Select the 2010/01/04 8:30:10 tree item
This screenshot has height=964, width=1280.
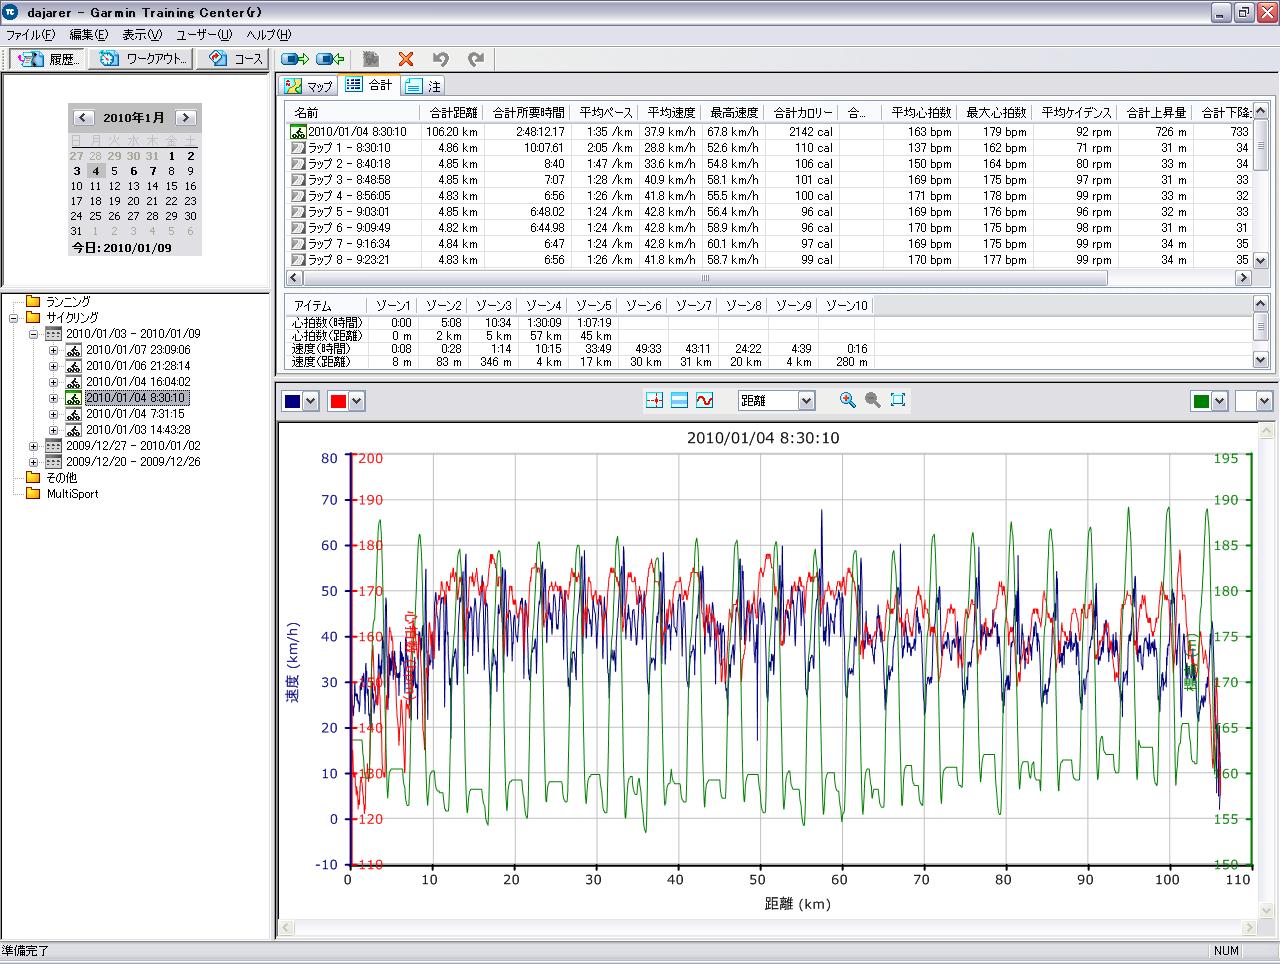click(137, 398)
